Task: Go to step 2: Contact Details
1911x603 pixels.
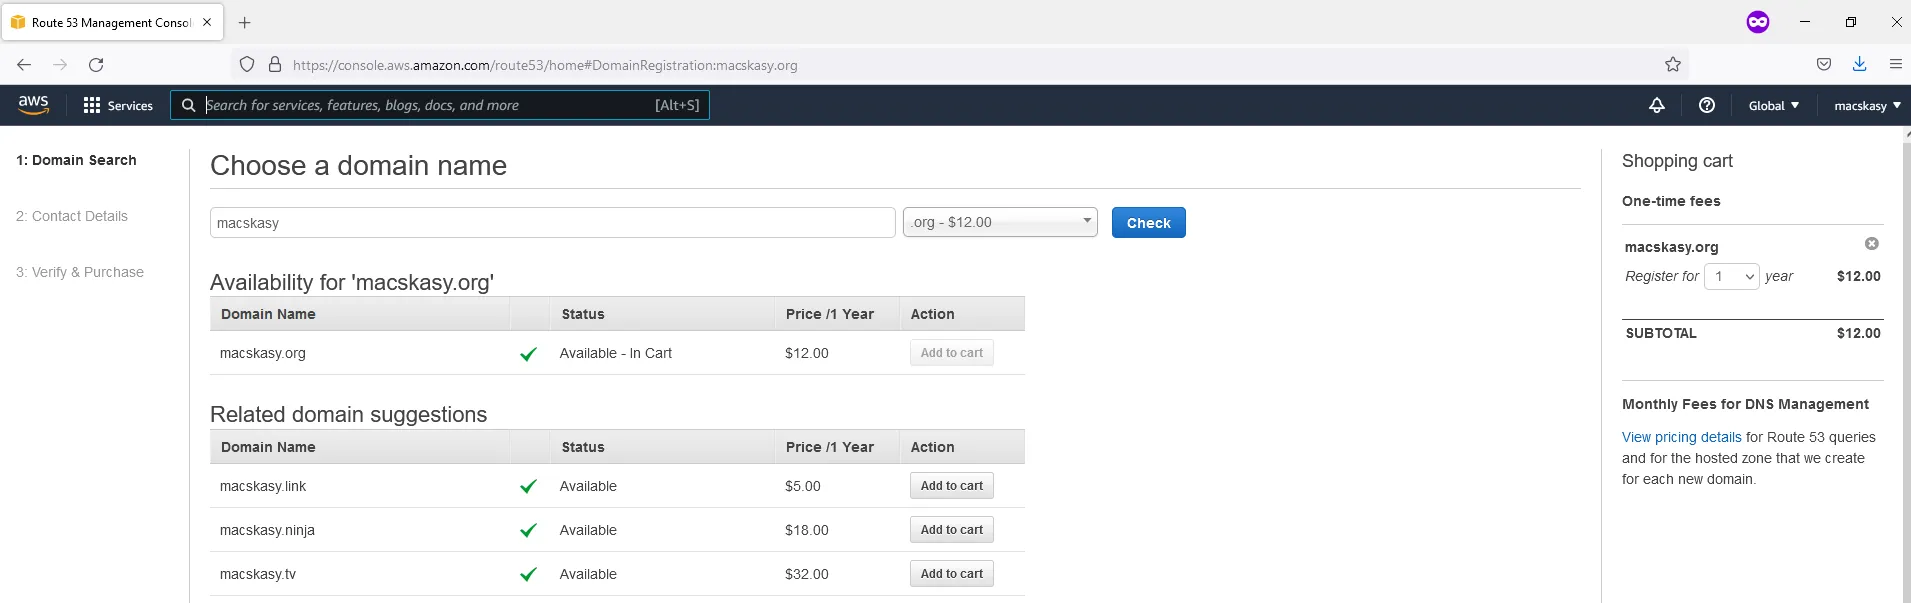Action: (72, 216)
